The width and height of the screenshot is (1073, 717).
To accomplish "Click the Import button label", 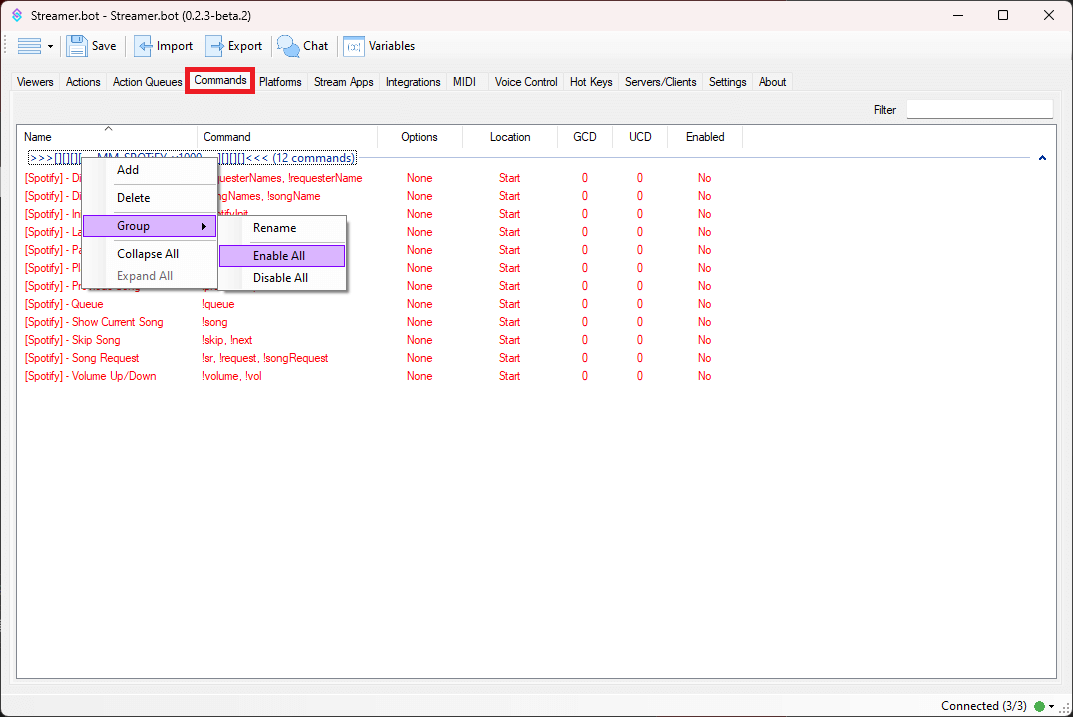I will pos(174,46).
